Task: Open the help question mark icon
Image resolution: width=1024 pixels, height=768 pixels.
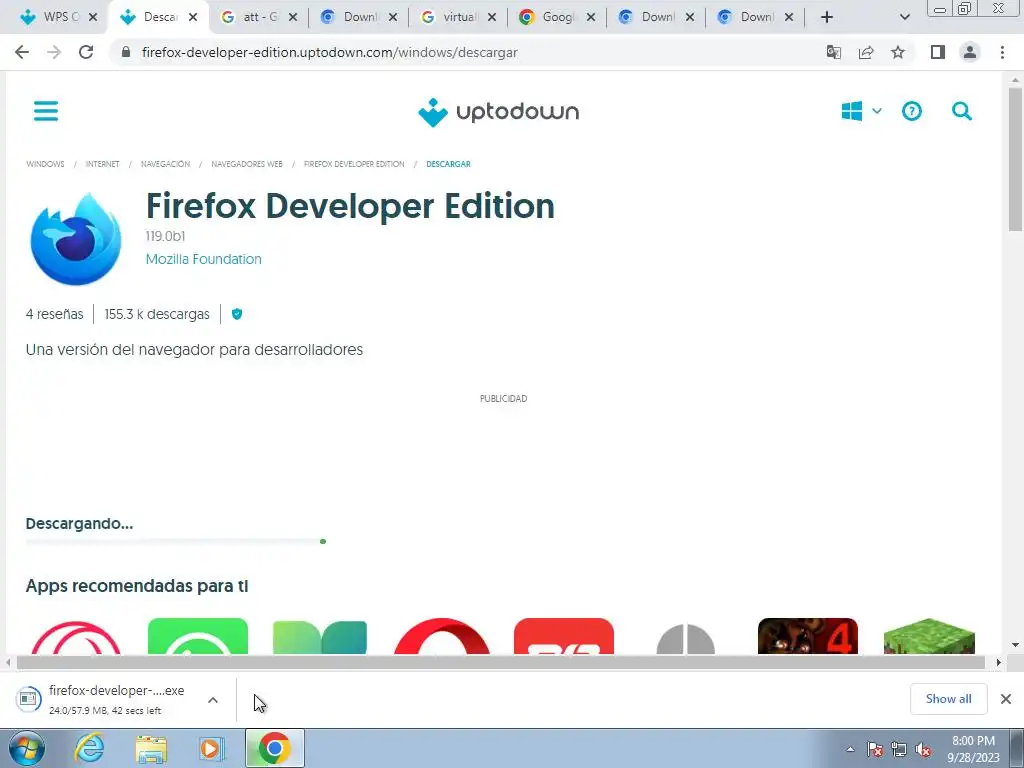Action: tap(912, 111)
